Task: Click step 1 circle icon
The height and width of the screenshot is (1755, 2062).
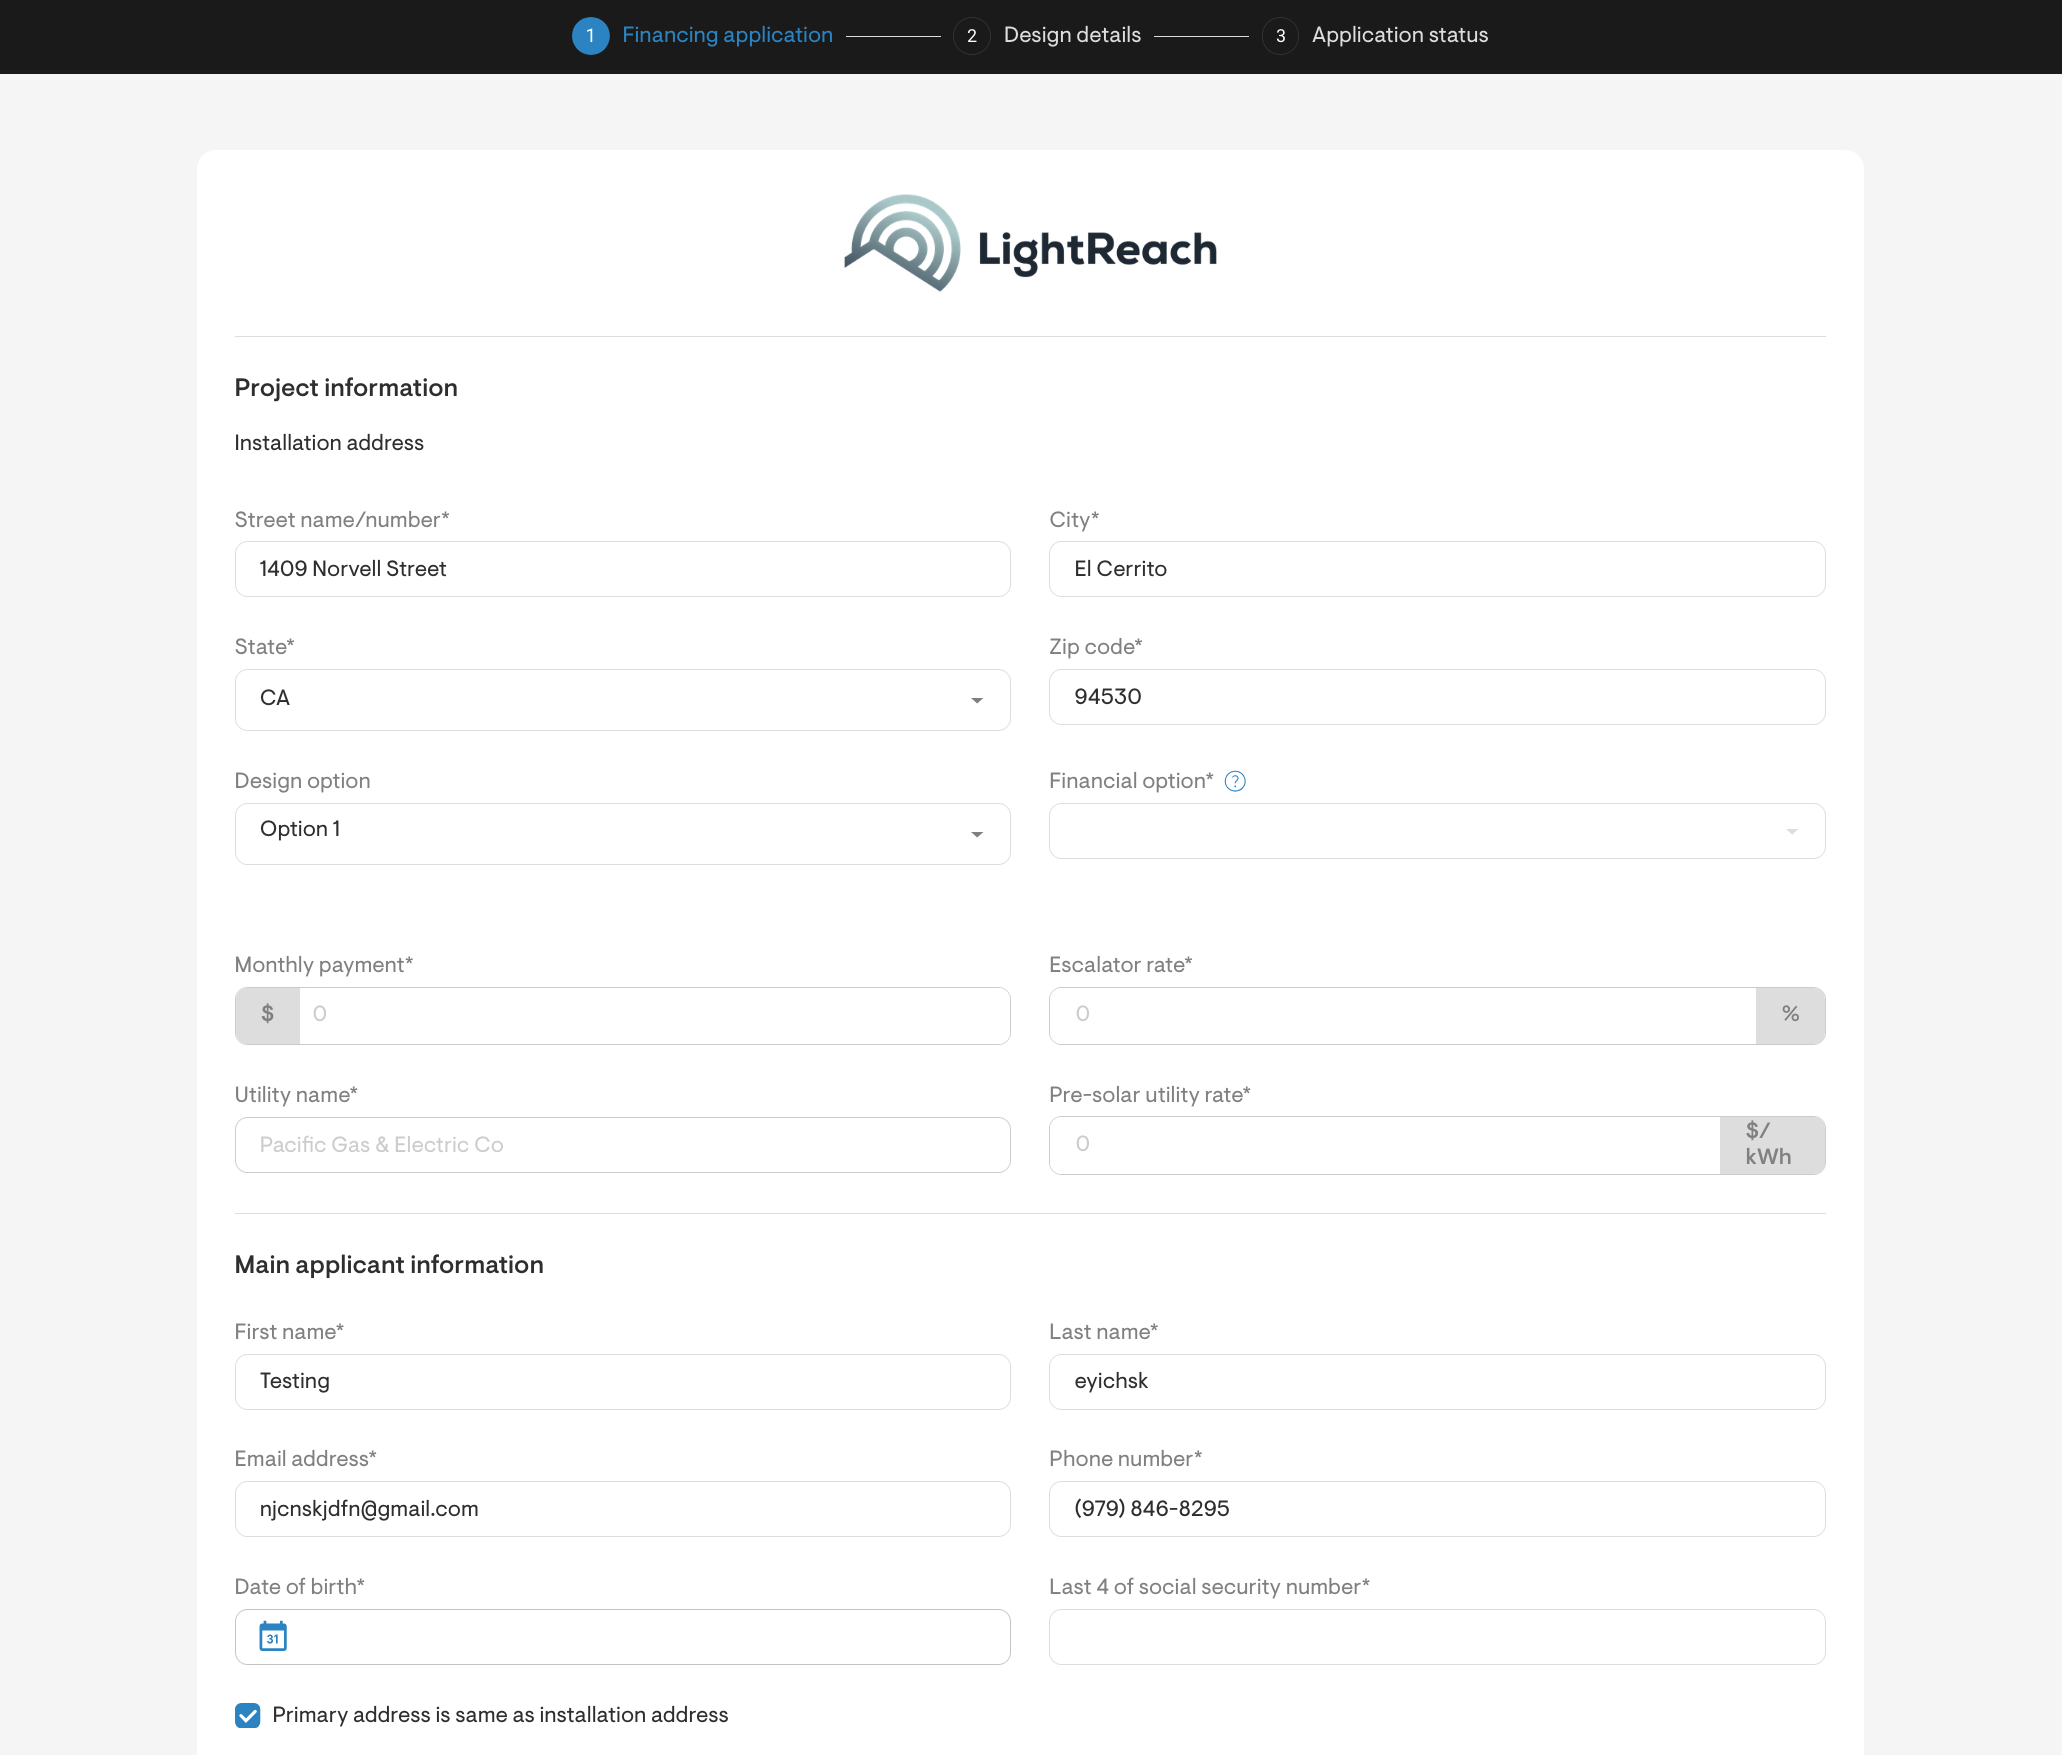Action: click(590, 36)
